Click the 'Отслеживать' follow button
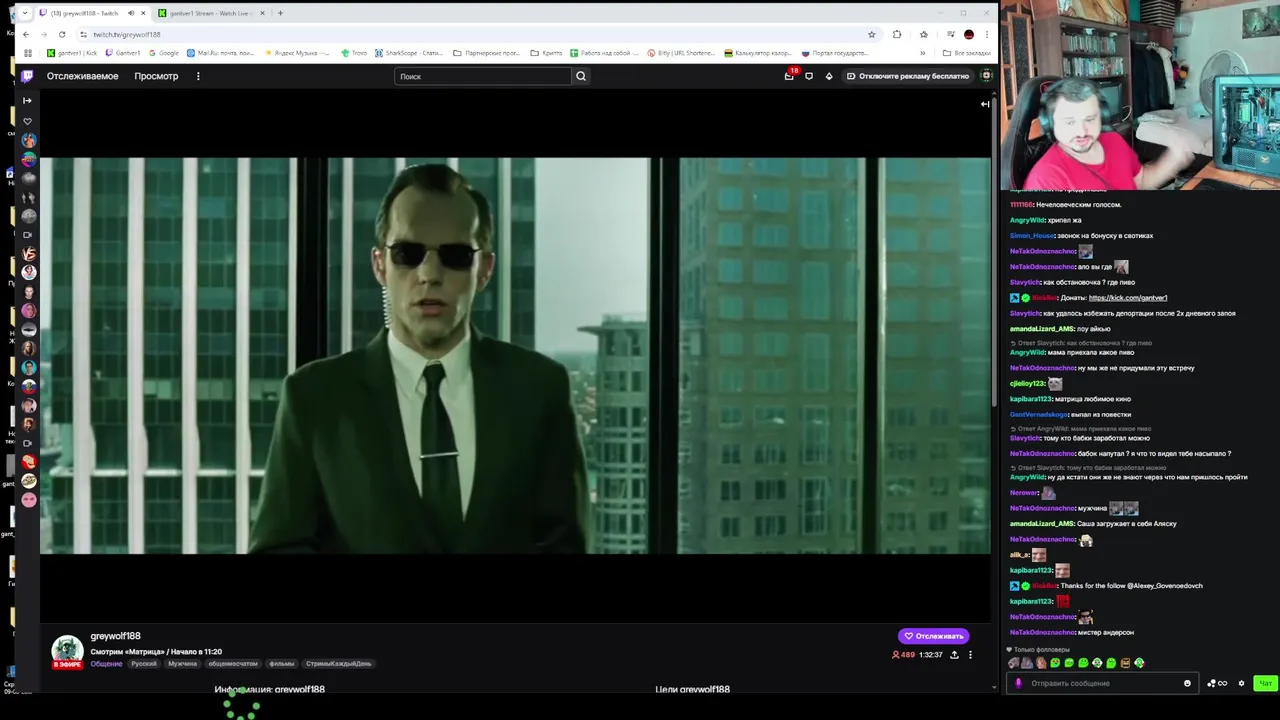1280x720 pixels. click(933, 636)
